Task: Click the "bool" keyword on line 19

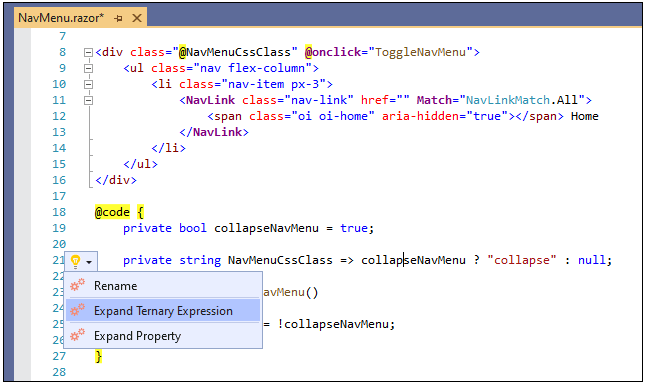Action: tap(193, 228)
